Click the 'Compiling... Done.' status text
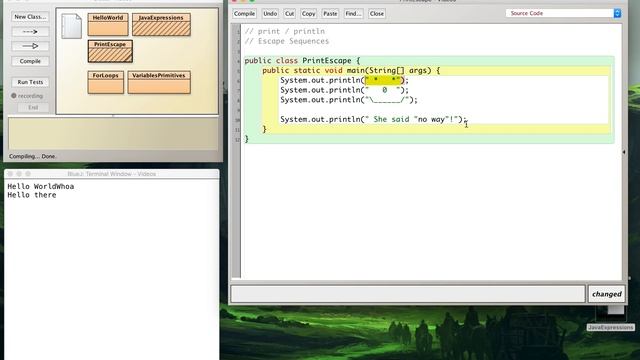The image size is (640, 360). click(33, 156)
